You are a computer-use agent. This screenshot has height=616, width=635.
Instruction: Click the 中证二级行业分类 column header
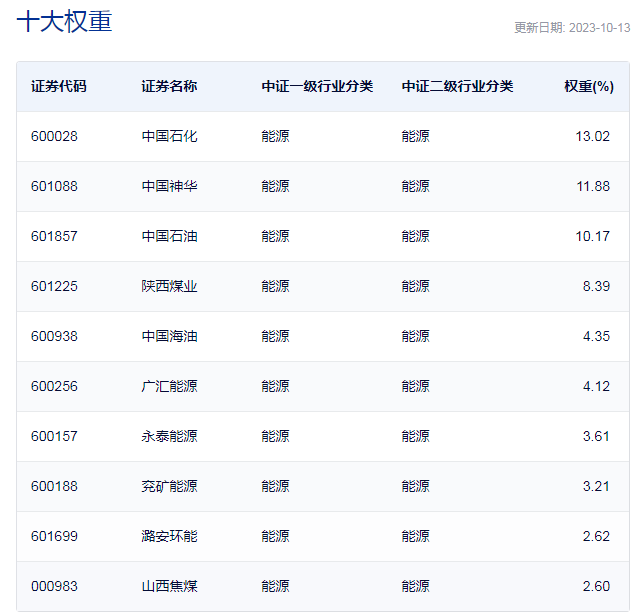pos(457,86)
